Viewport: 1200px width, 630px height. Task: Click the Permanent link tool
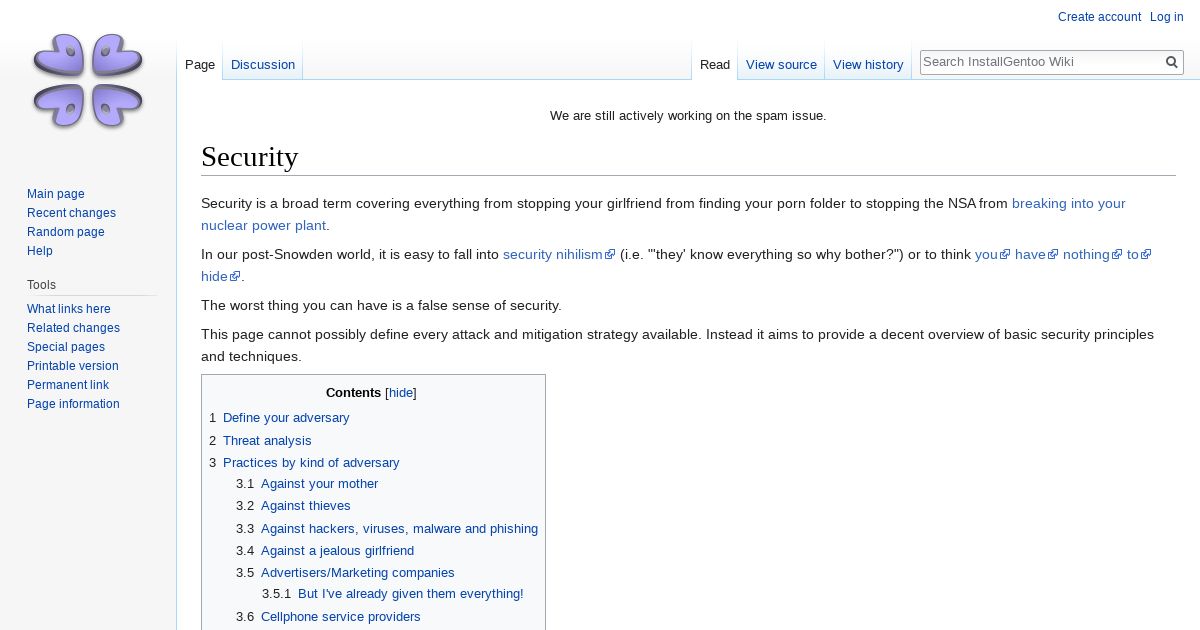click(x=68, y=385)
